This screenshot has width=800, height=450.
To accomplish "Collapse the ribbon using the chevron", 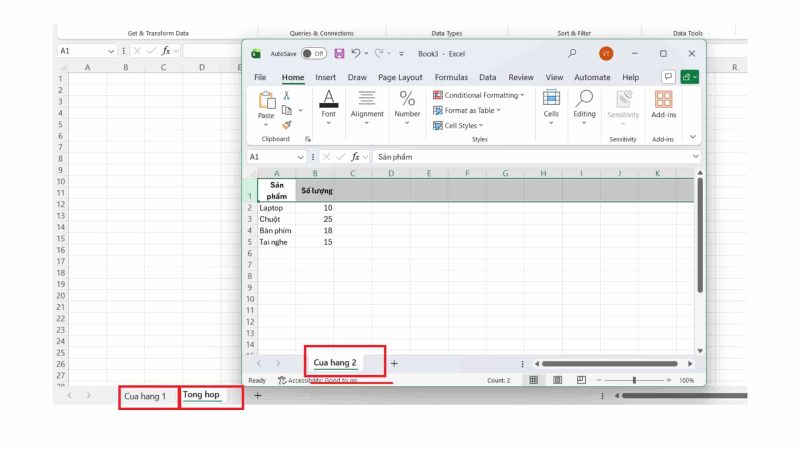I will coord(692,137).
